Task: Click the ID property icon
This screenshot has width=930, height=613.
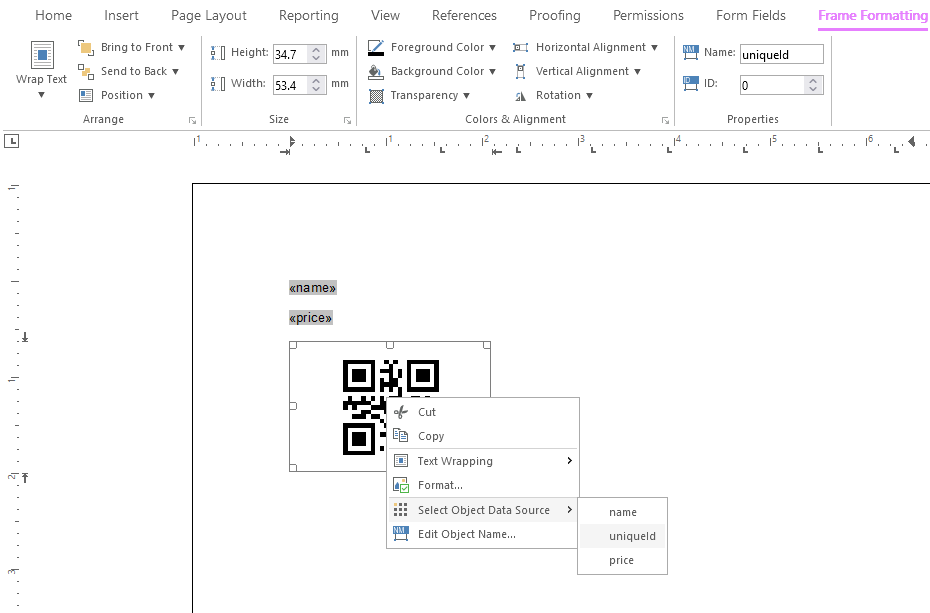Action: tap(690, 83)
